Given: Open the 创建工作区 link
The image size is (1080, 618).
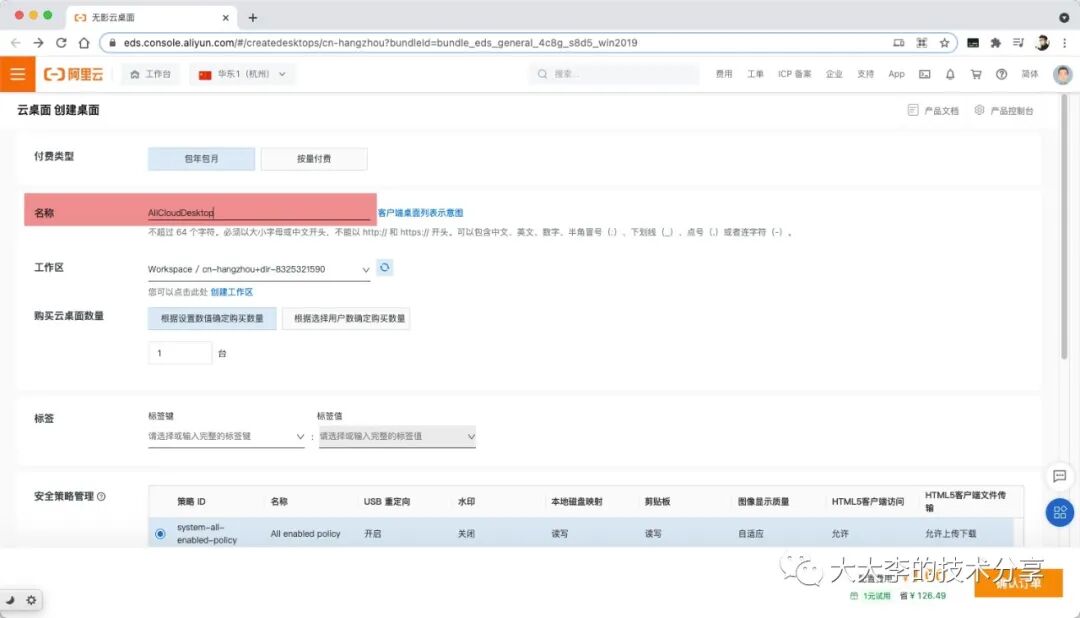Looking at the screenshot, I should [231, 292].
